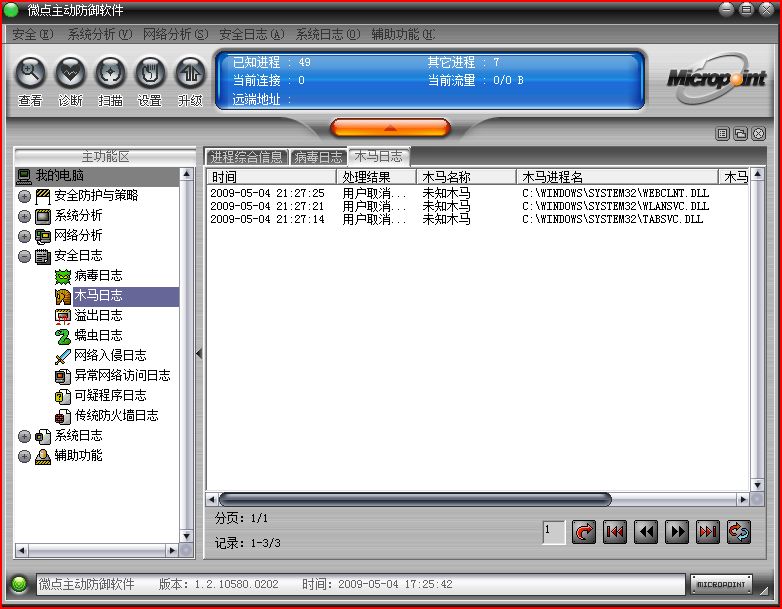Open the 系统日志 (O) menu
782x609 pixels.
point(328,34)
